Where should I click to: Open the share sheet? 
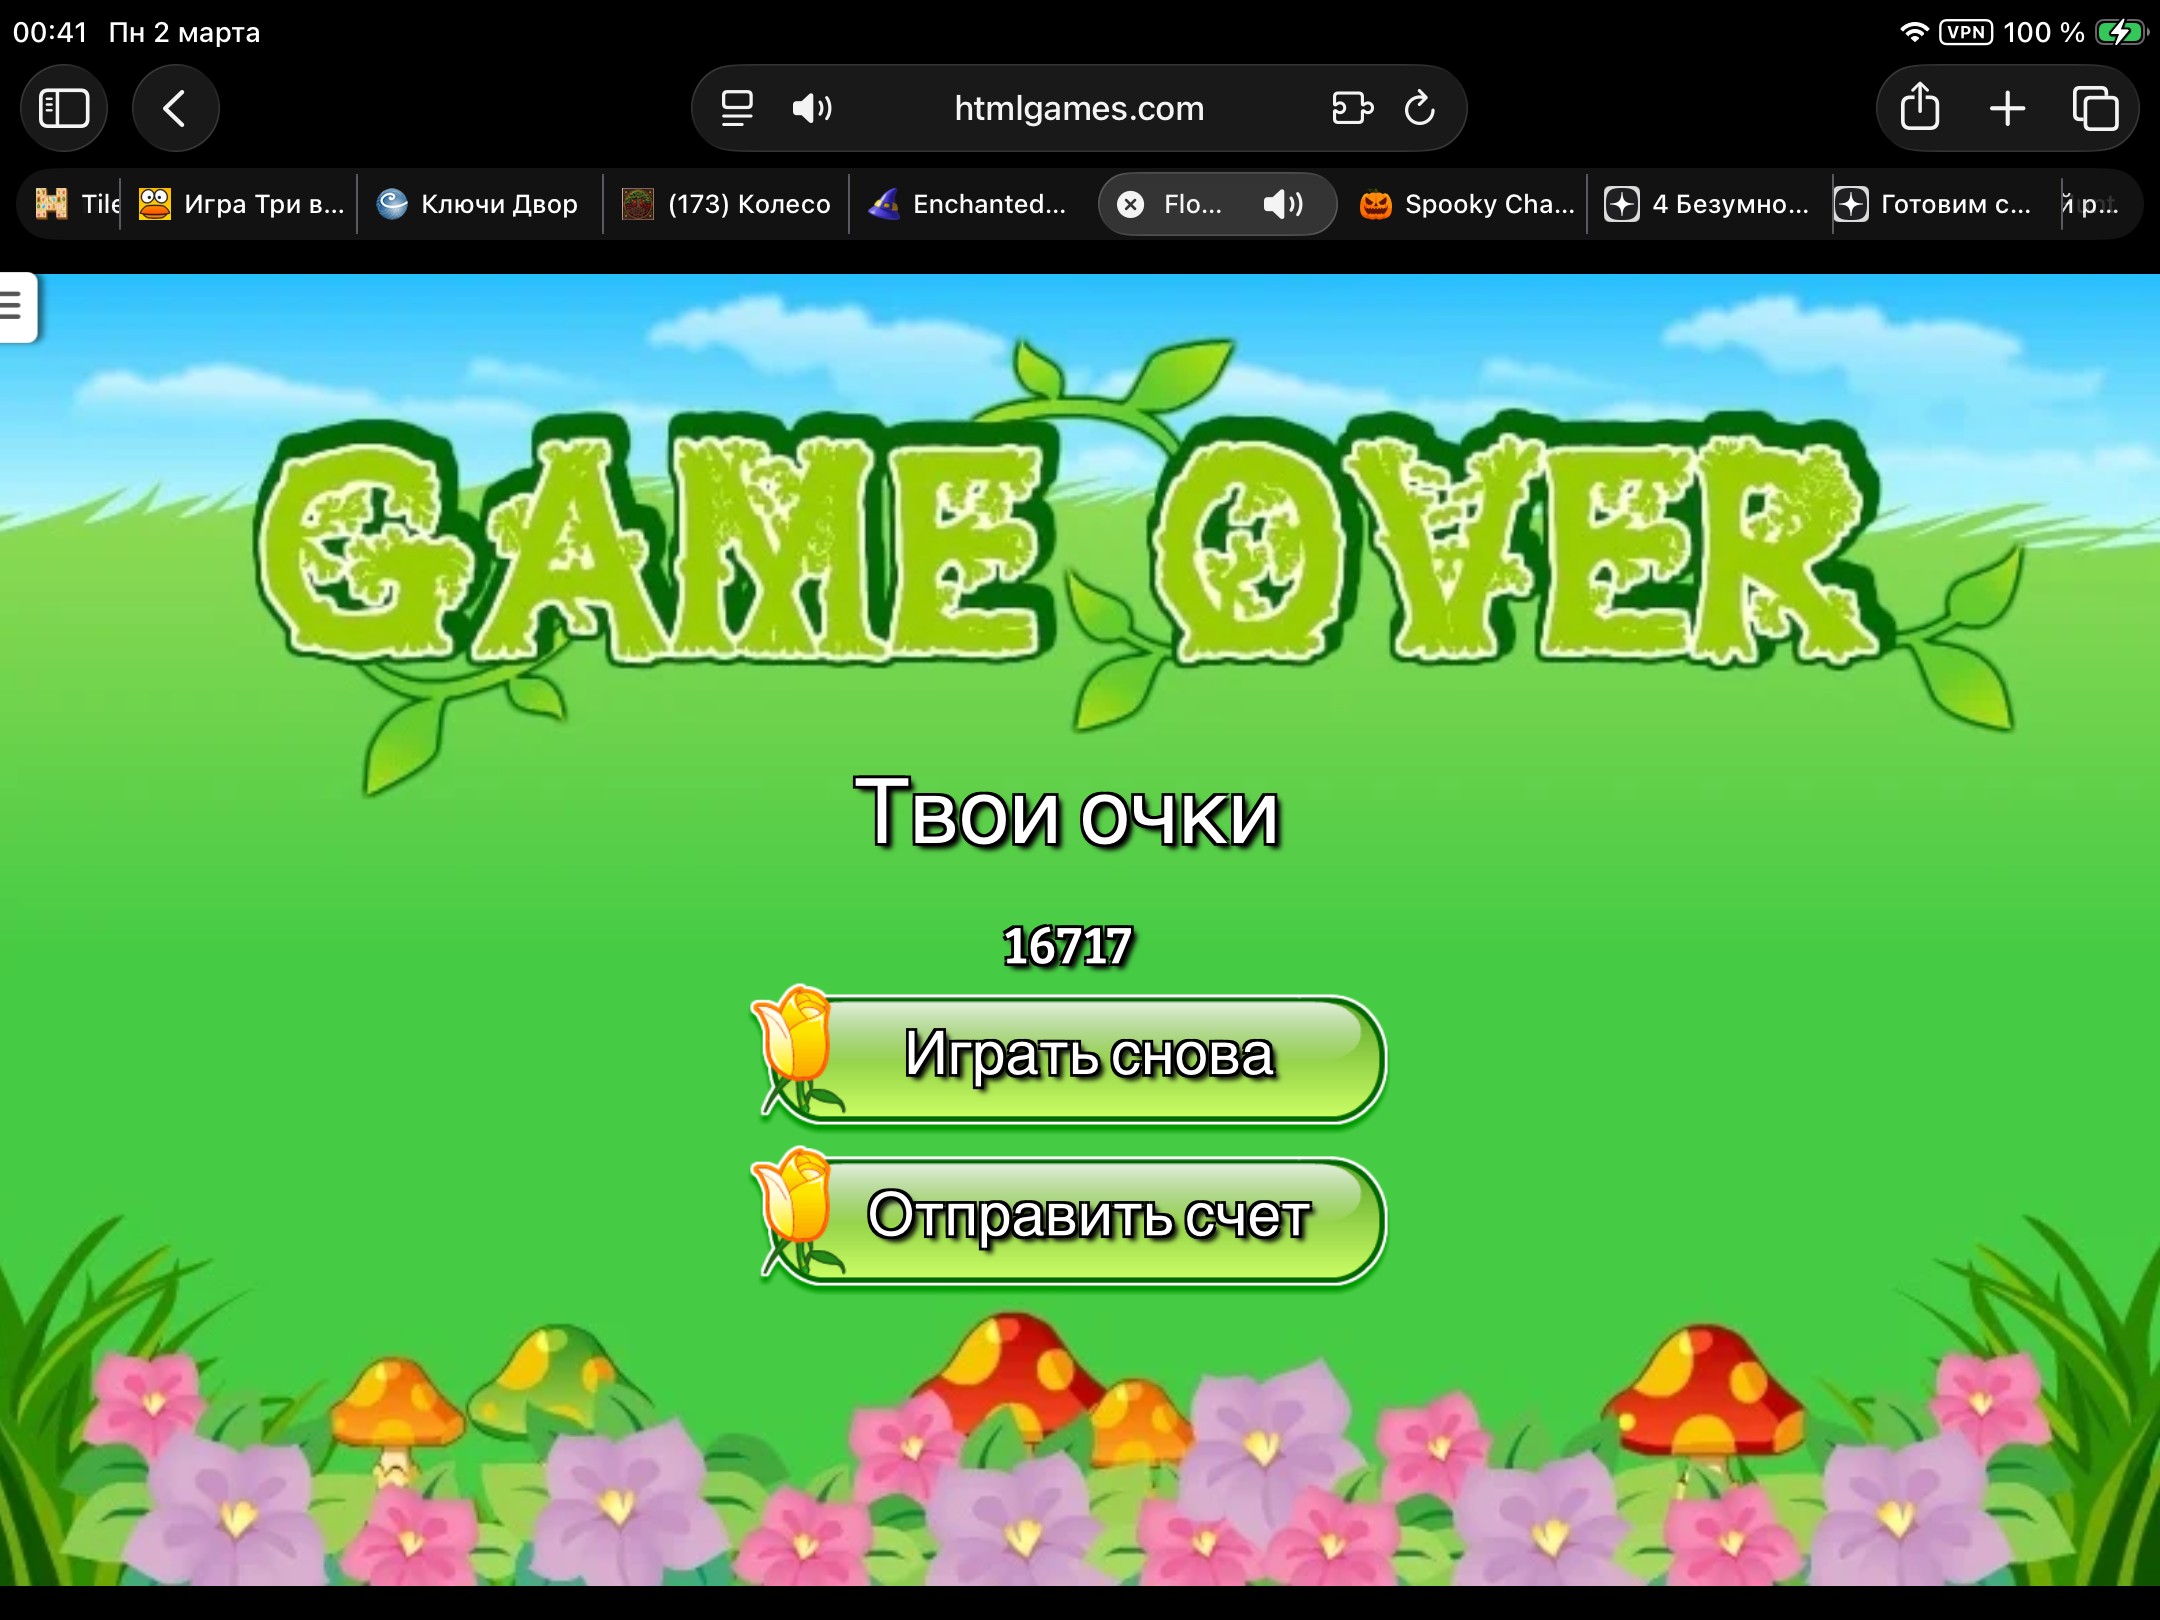1919,108
